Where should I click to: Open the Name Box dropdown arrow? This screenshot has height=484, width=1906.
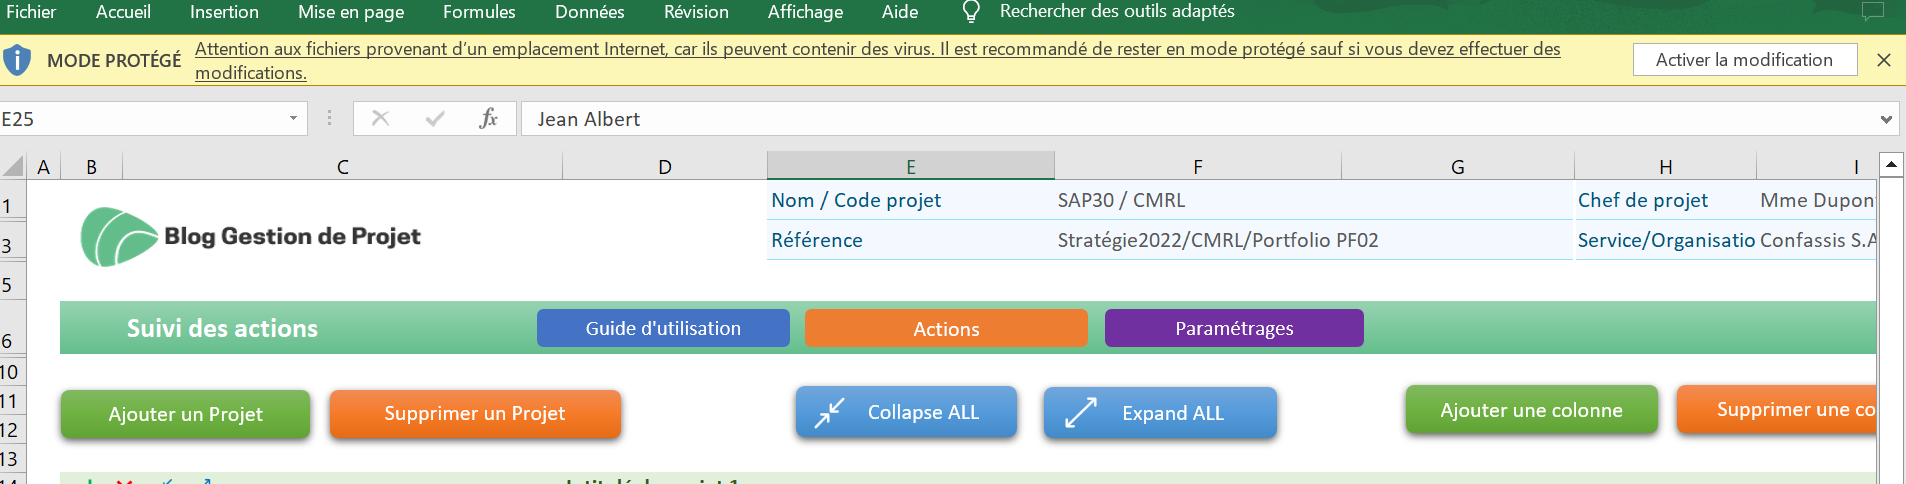[x=293, y=118]
